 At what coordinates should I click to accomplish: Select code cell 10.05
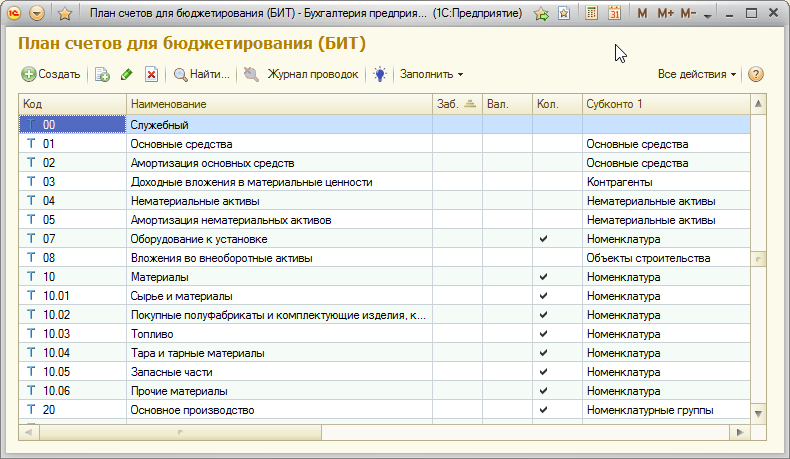point(73,372)
